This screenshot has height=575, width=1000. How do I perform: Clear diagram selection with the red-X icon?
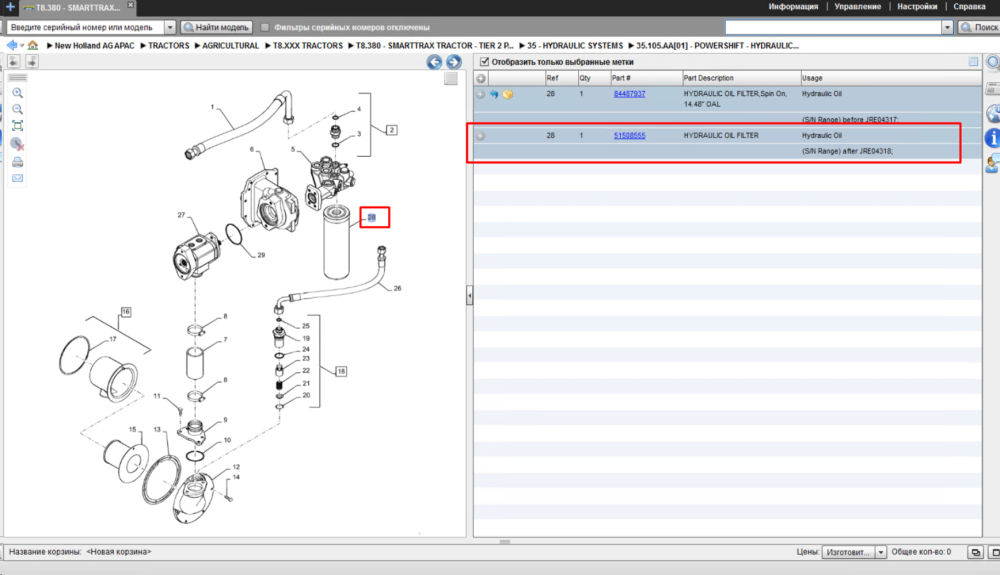pos(17,144)
